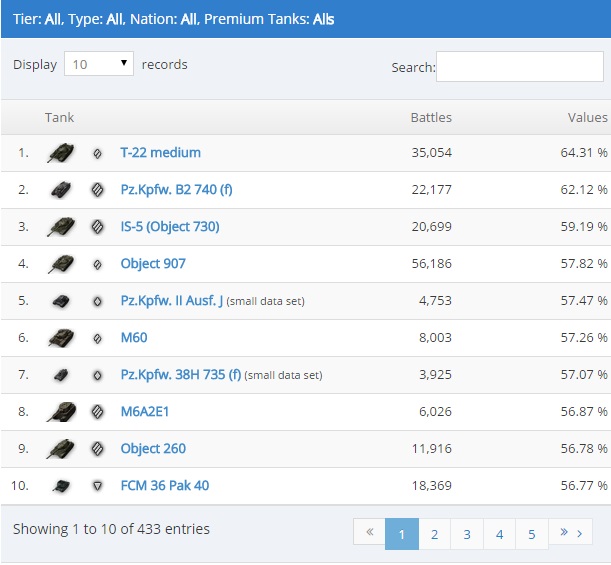Click 'Showing 1 to 10 of 433 entries' text
Viewport: 611px width, 565px height.
pos(111,529)
